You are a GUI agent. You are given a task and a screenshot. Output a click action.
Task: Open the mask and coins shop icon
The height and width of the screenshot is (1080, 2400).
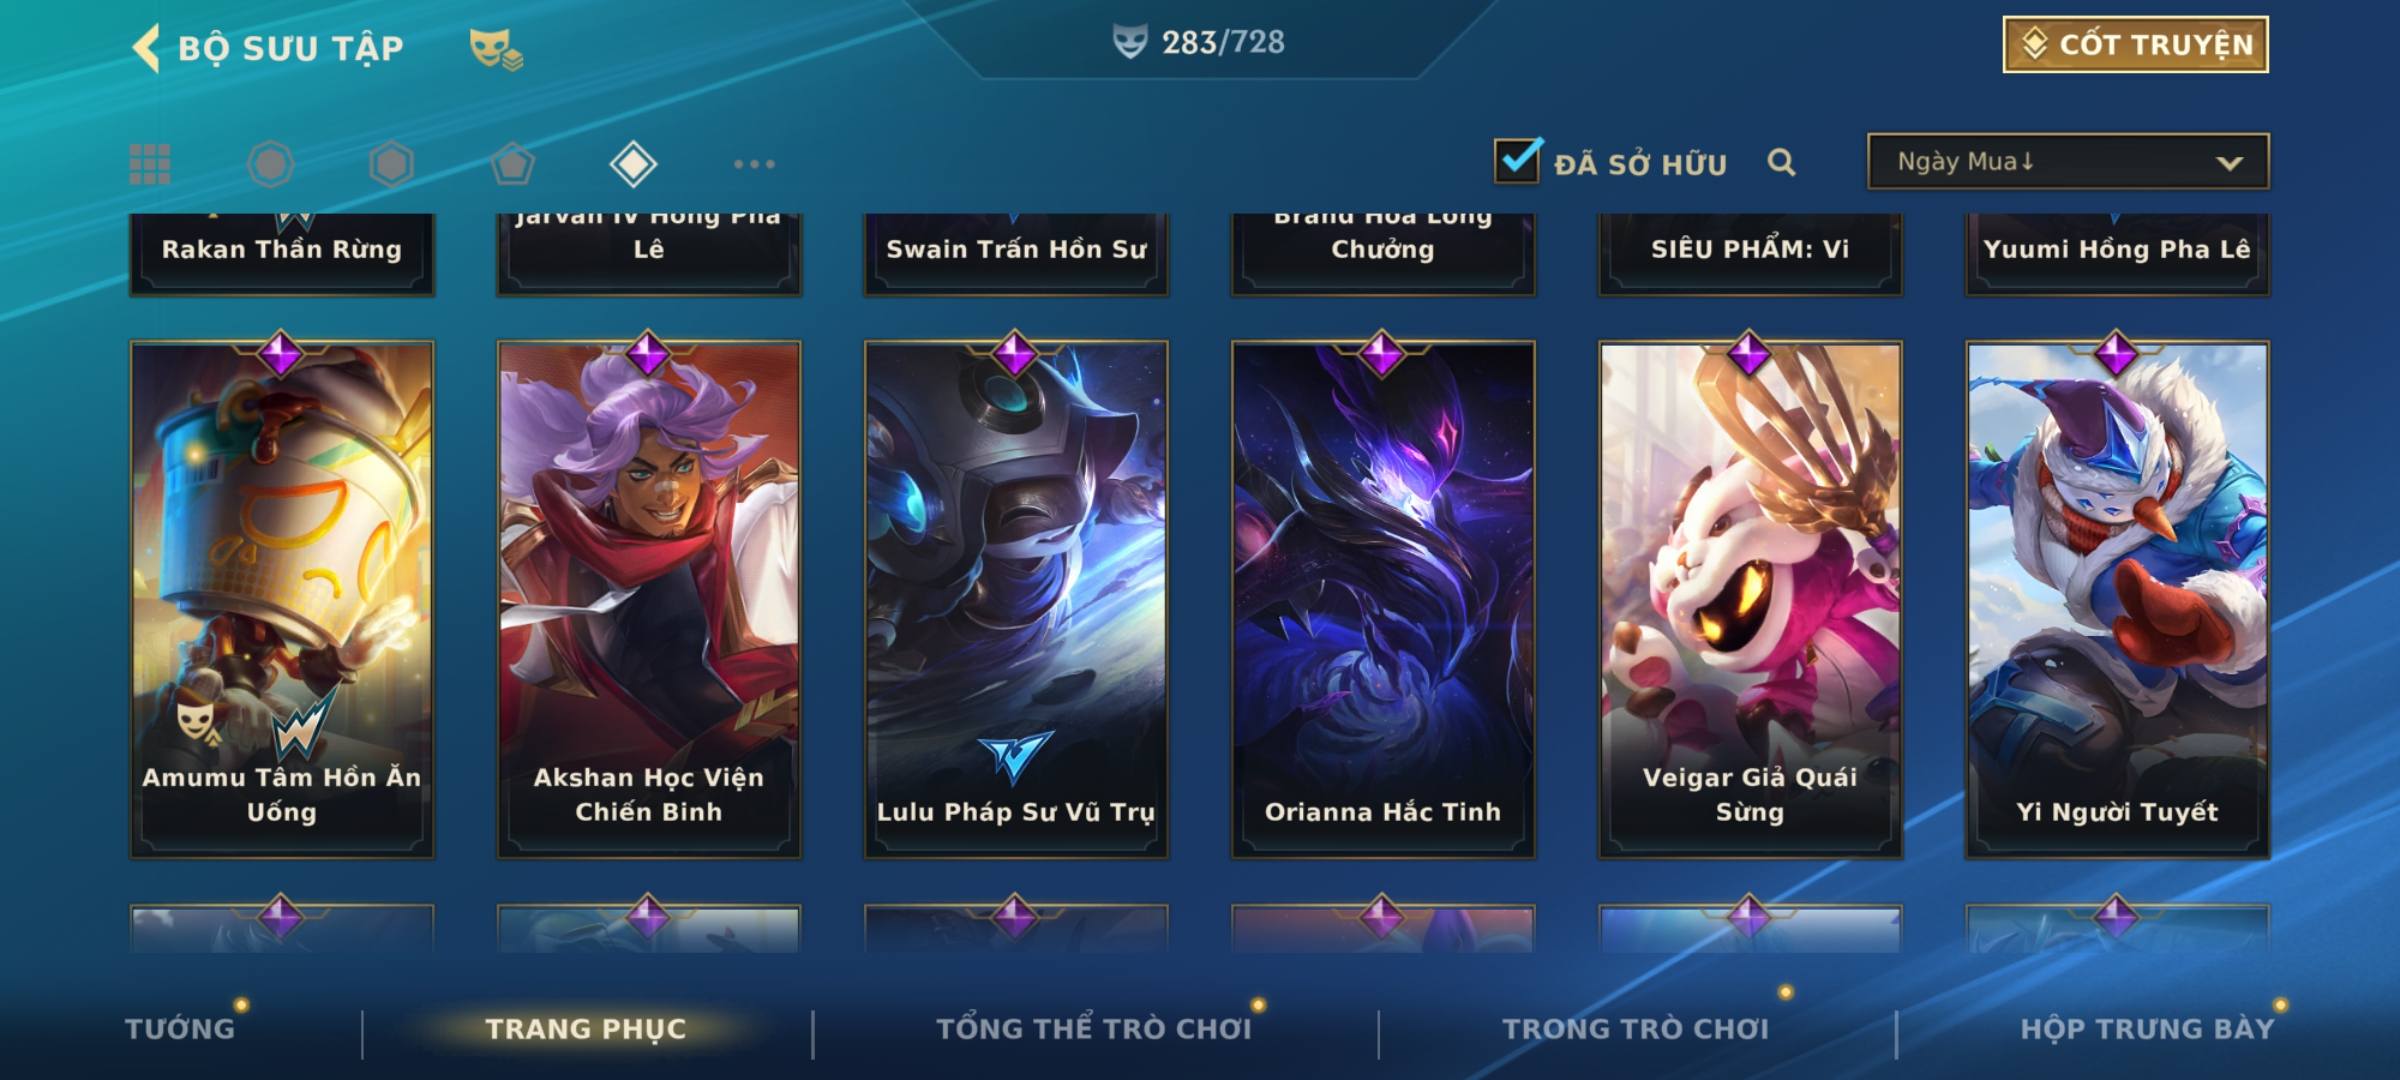click(x=496, y=48)
